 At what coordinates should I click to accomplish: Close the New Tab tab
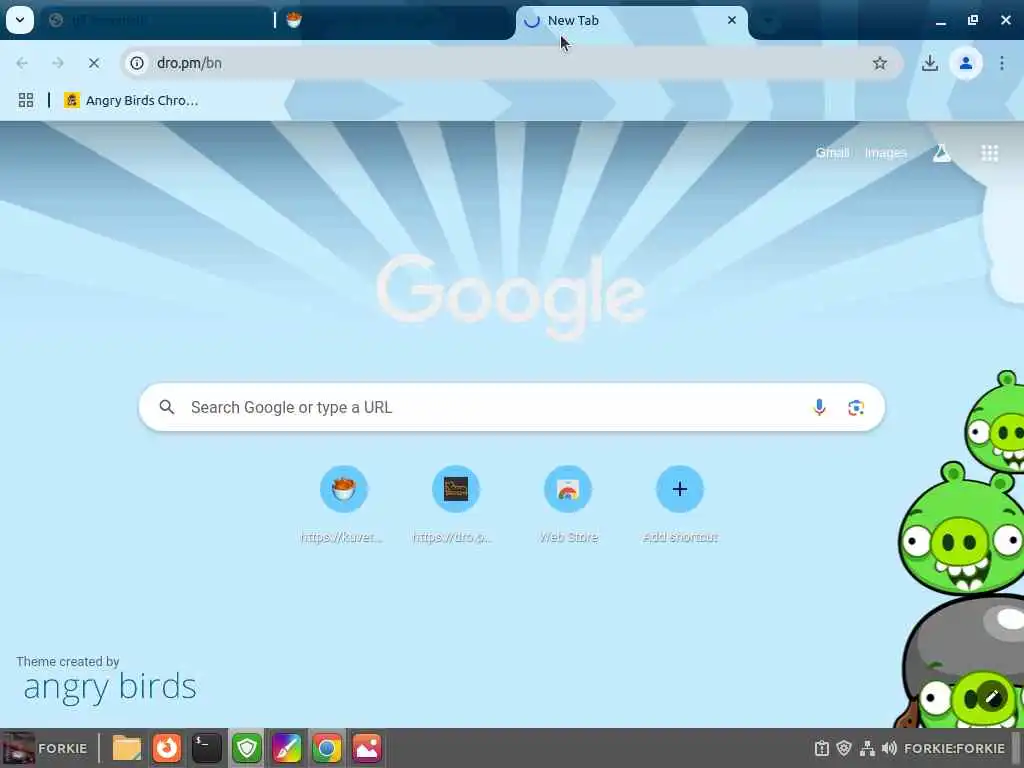(731, 20)
